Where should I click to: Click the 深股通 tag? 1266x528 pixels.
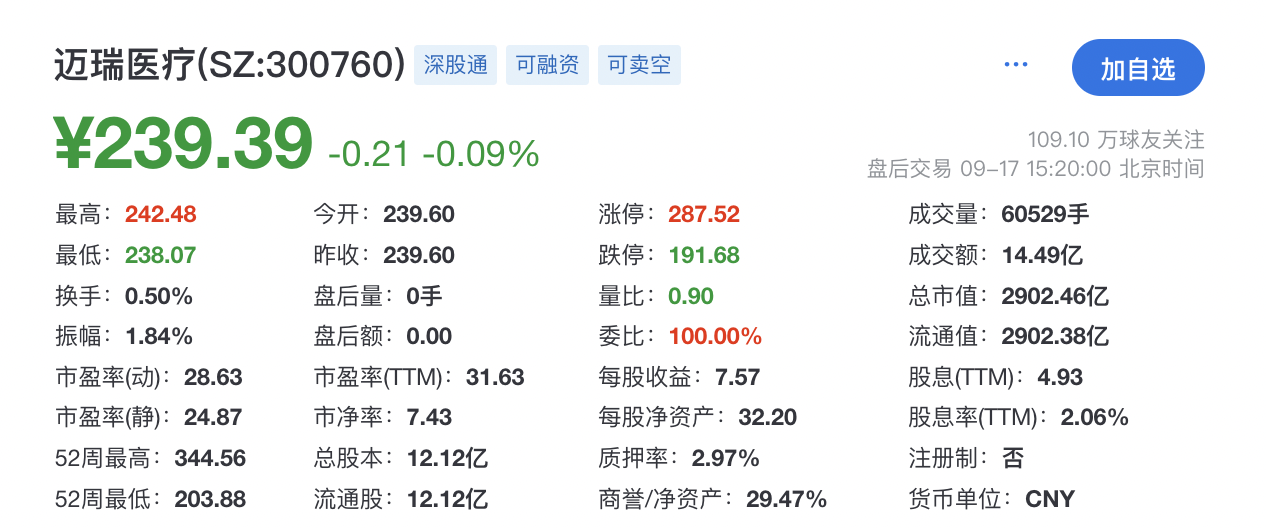(x=455, y=65)
